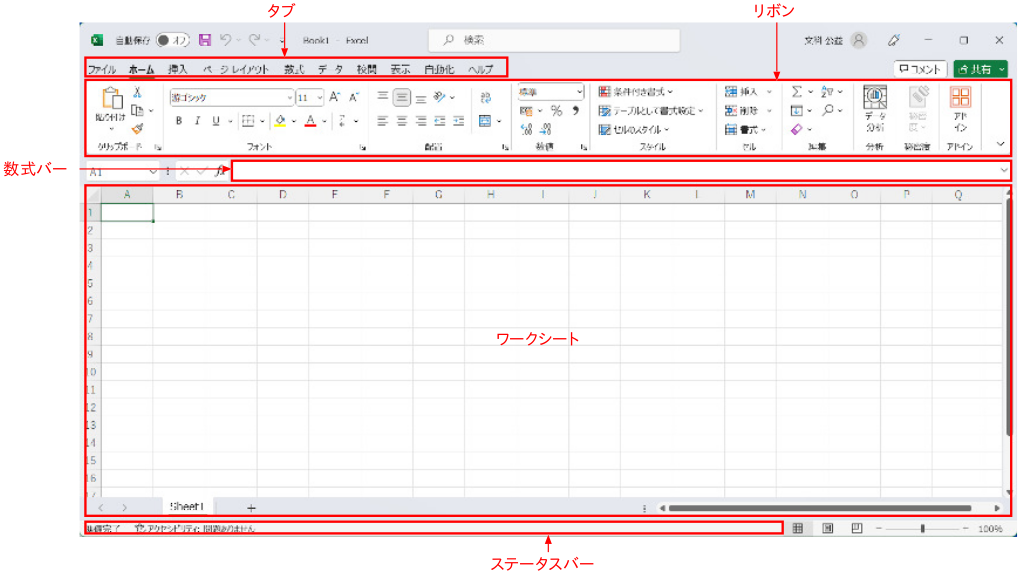The width and height of the screenshot is (1018, 577).
Task: Click the Center align icon
Action: pyautogui.click(x=402, y=121)
